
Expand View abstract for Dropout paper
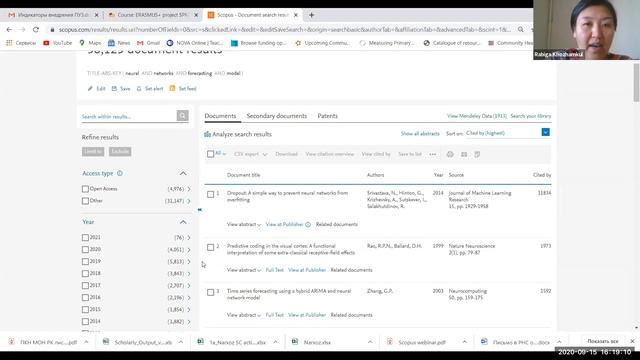[x=244, y=224]
